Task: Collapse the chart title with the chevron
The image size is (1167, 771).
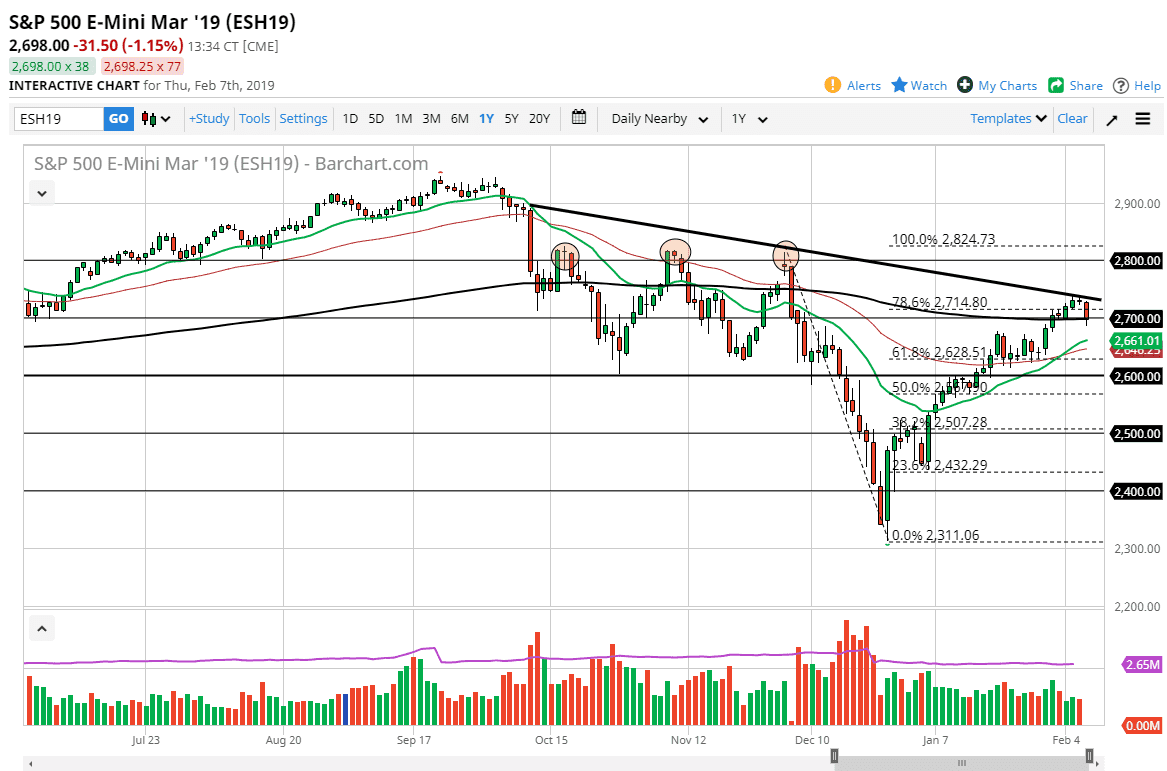Action: [x=41, y=193]
